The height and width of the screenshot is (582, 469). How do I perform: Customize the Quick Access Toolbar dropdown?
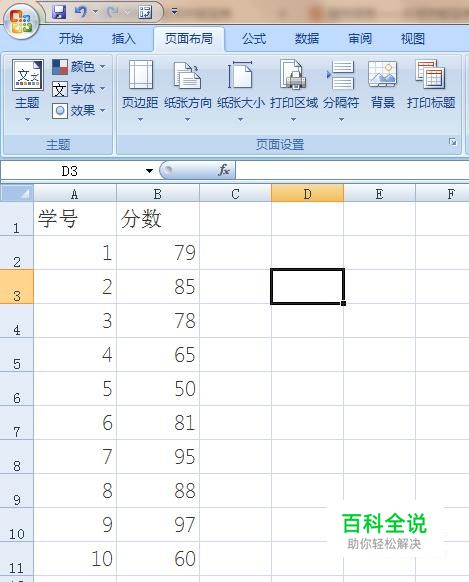point(174,12)
